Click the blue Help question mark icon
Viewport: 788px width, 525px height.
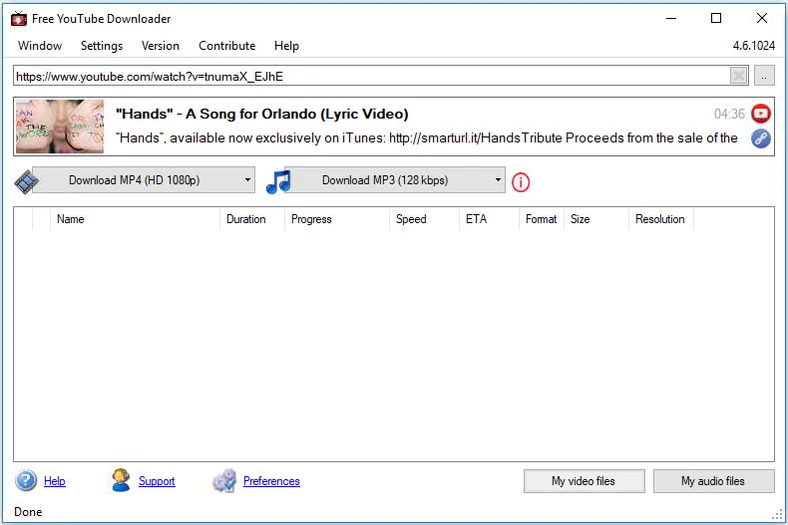click(x=26, y=480)
